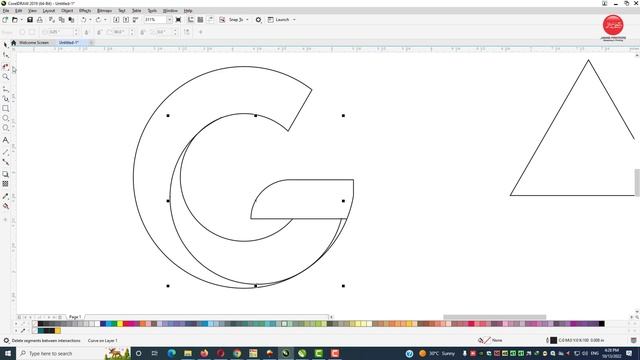640x360 pixels.
Task: Click the New document icon
Action: pyautogui.click(x=5, y=20)
